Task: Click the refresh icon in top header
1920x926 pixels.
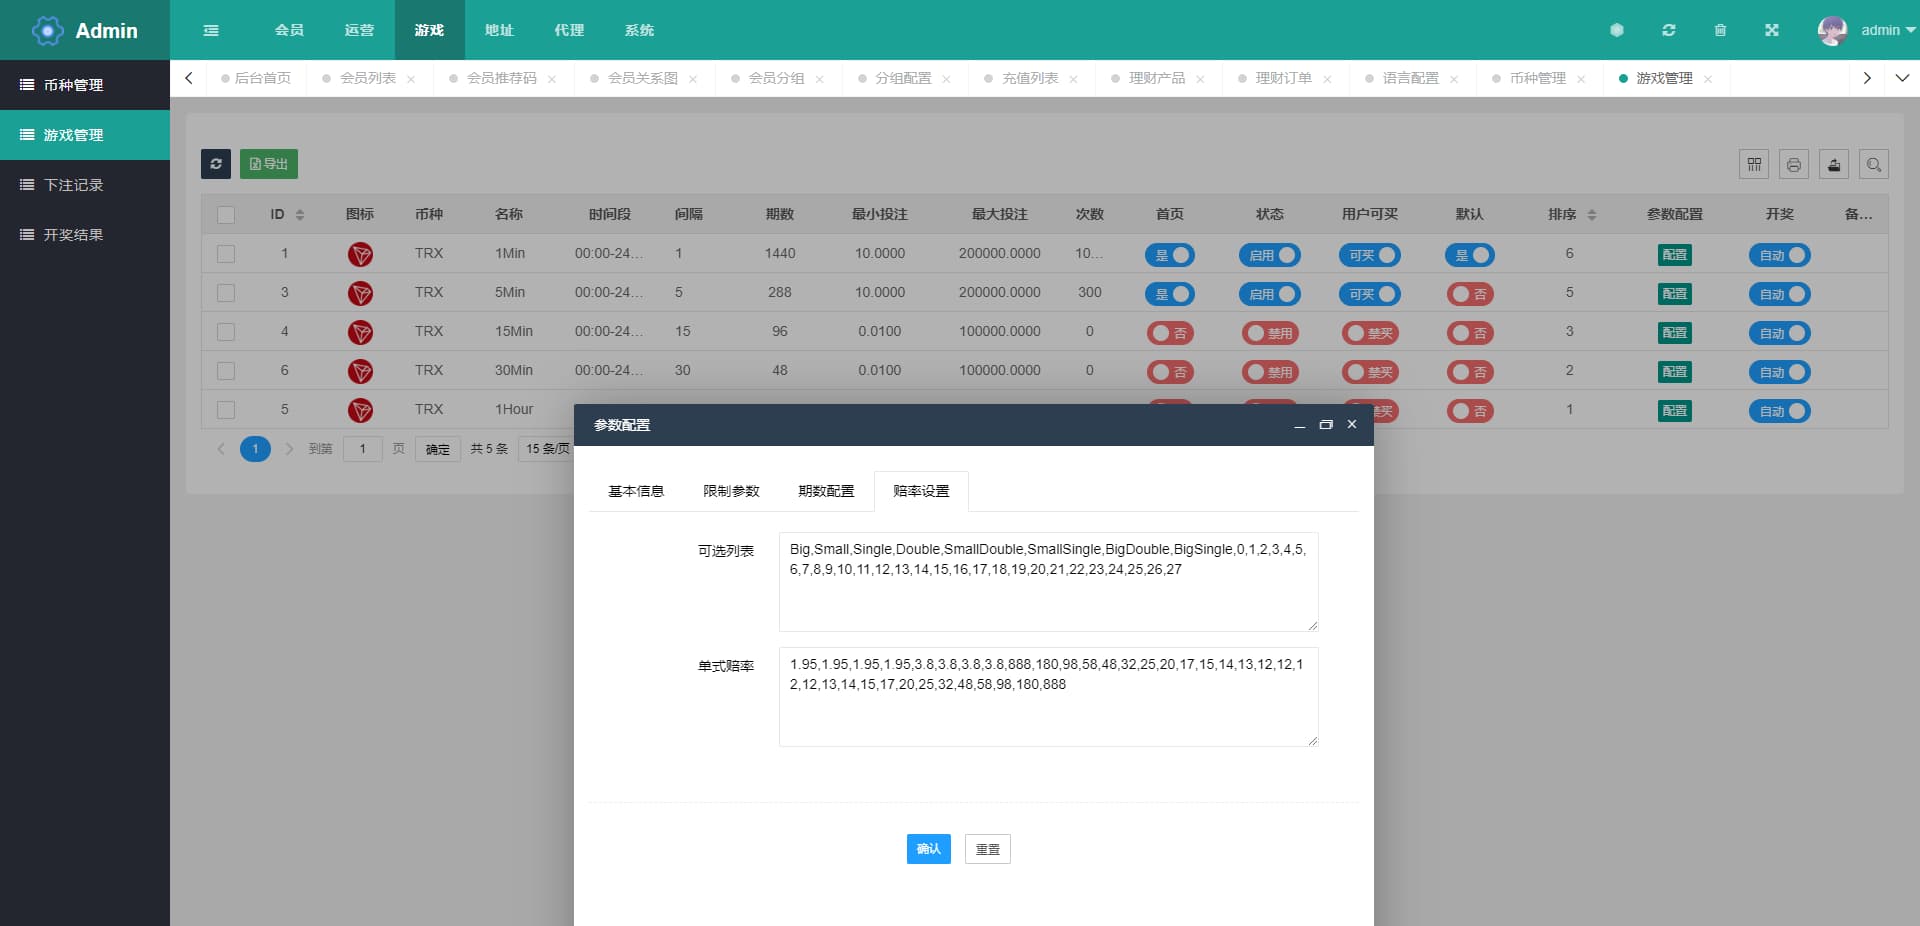Action: coord(1668,30)
